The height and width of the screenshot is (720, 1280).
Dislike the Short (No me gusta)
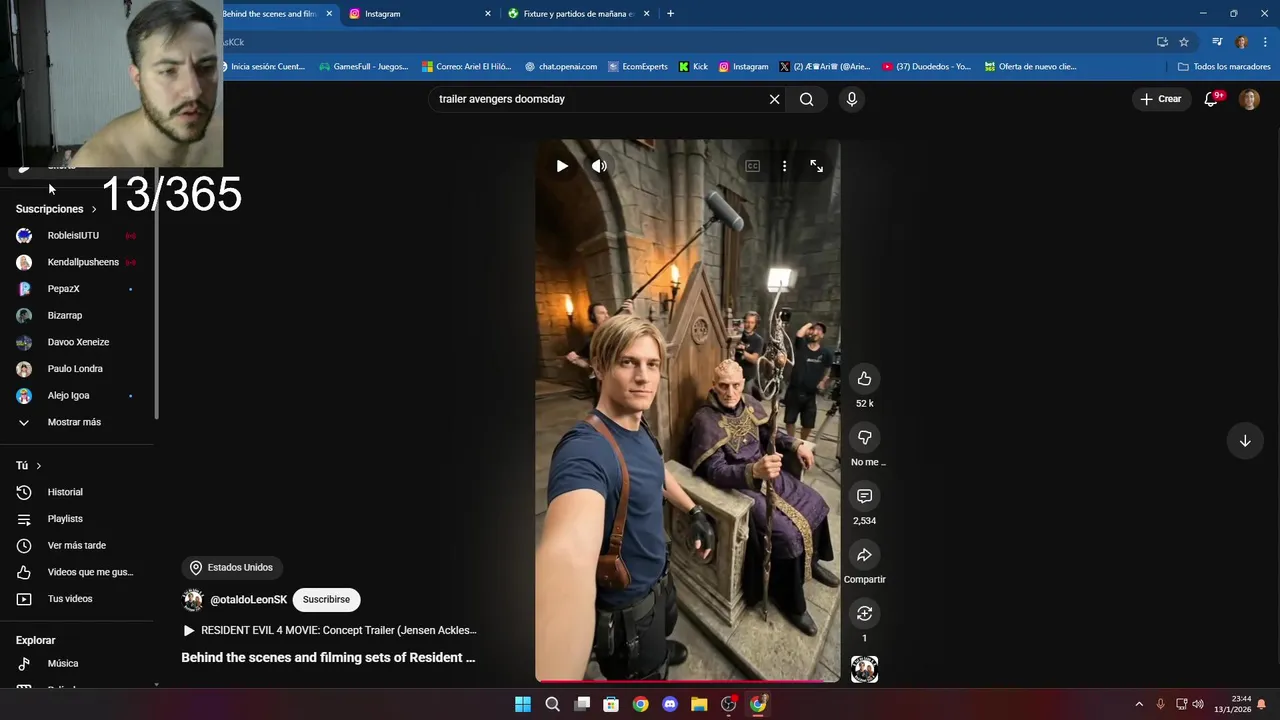point(864,437)
